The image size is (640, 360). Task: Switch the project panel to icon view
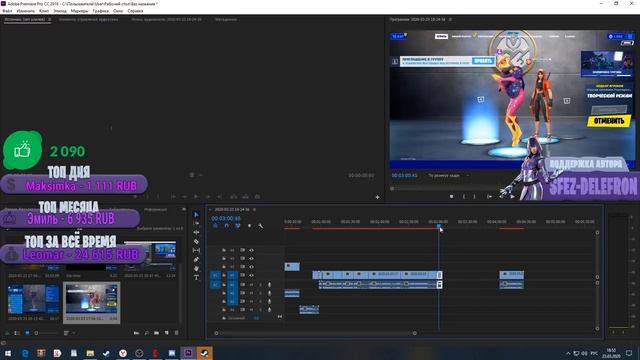[27, 333]
